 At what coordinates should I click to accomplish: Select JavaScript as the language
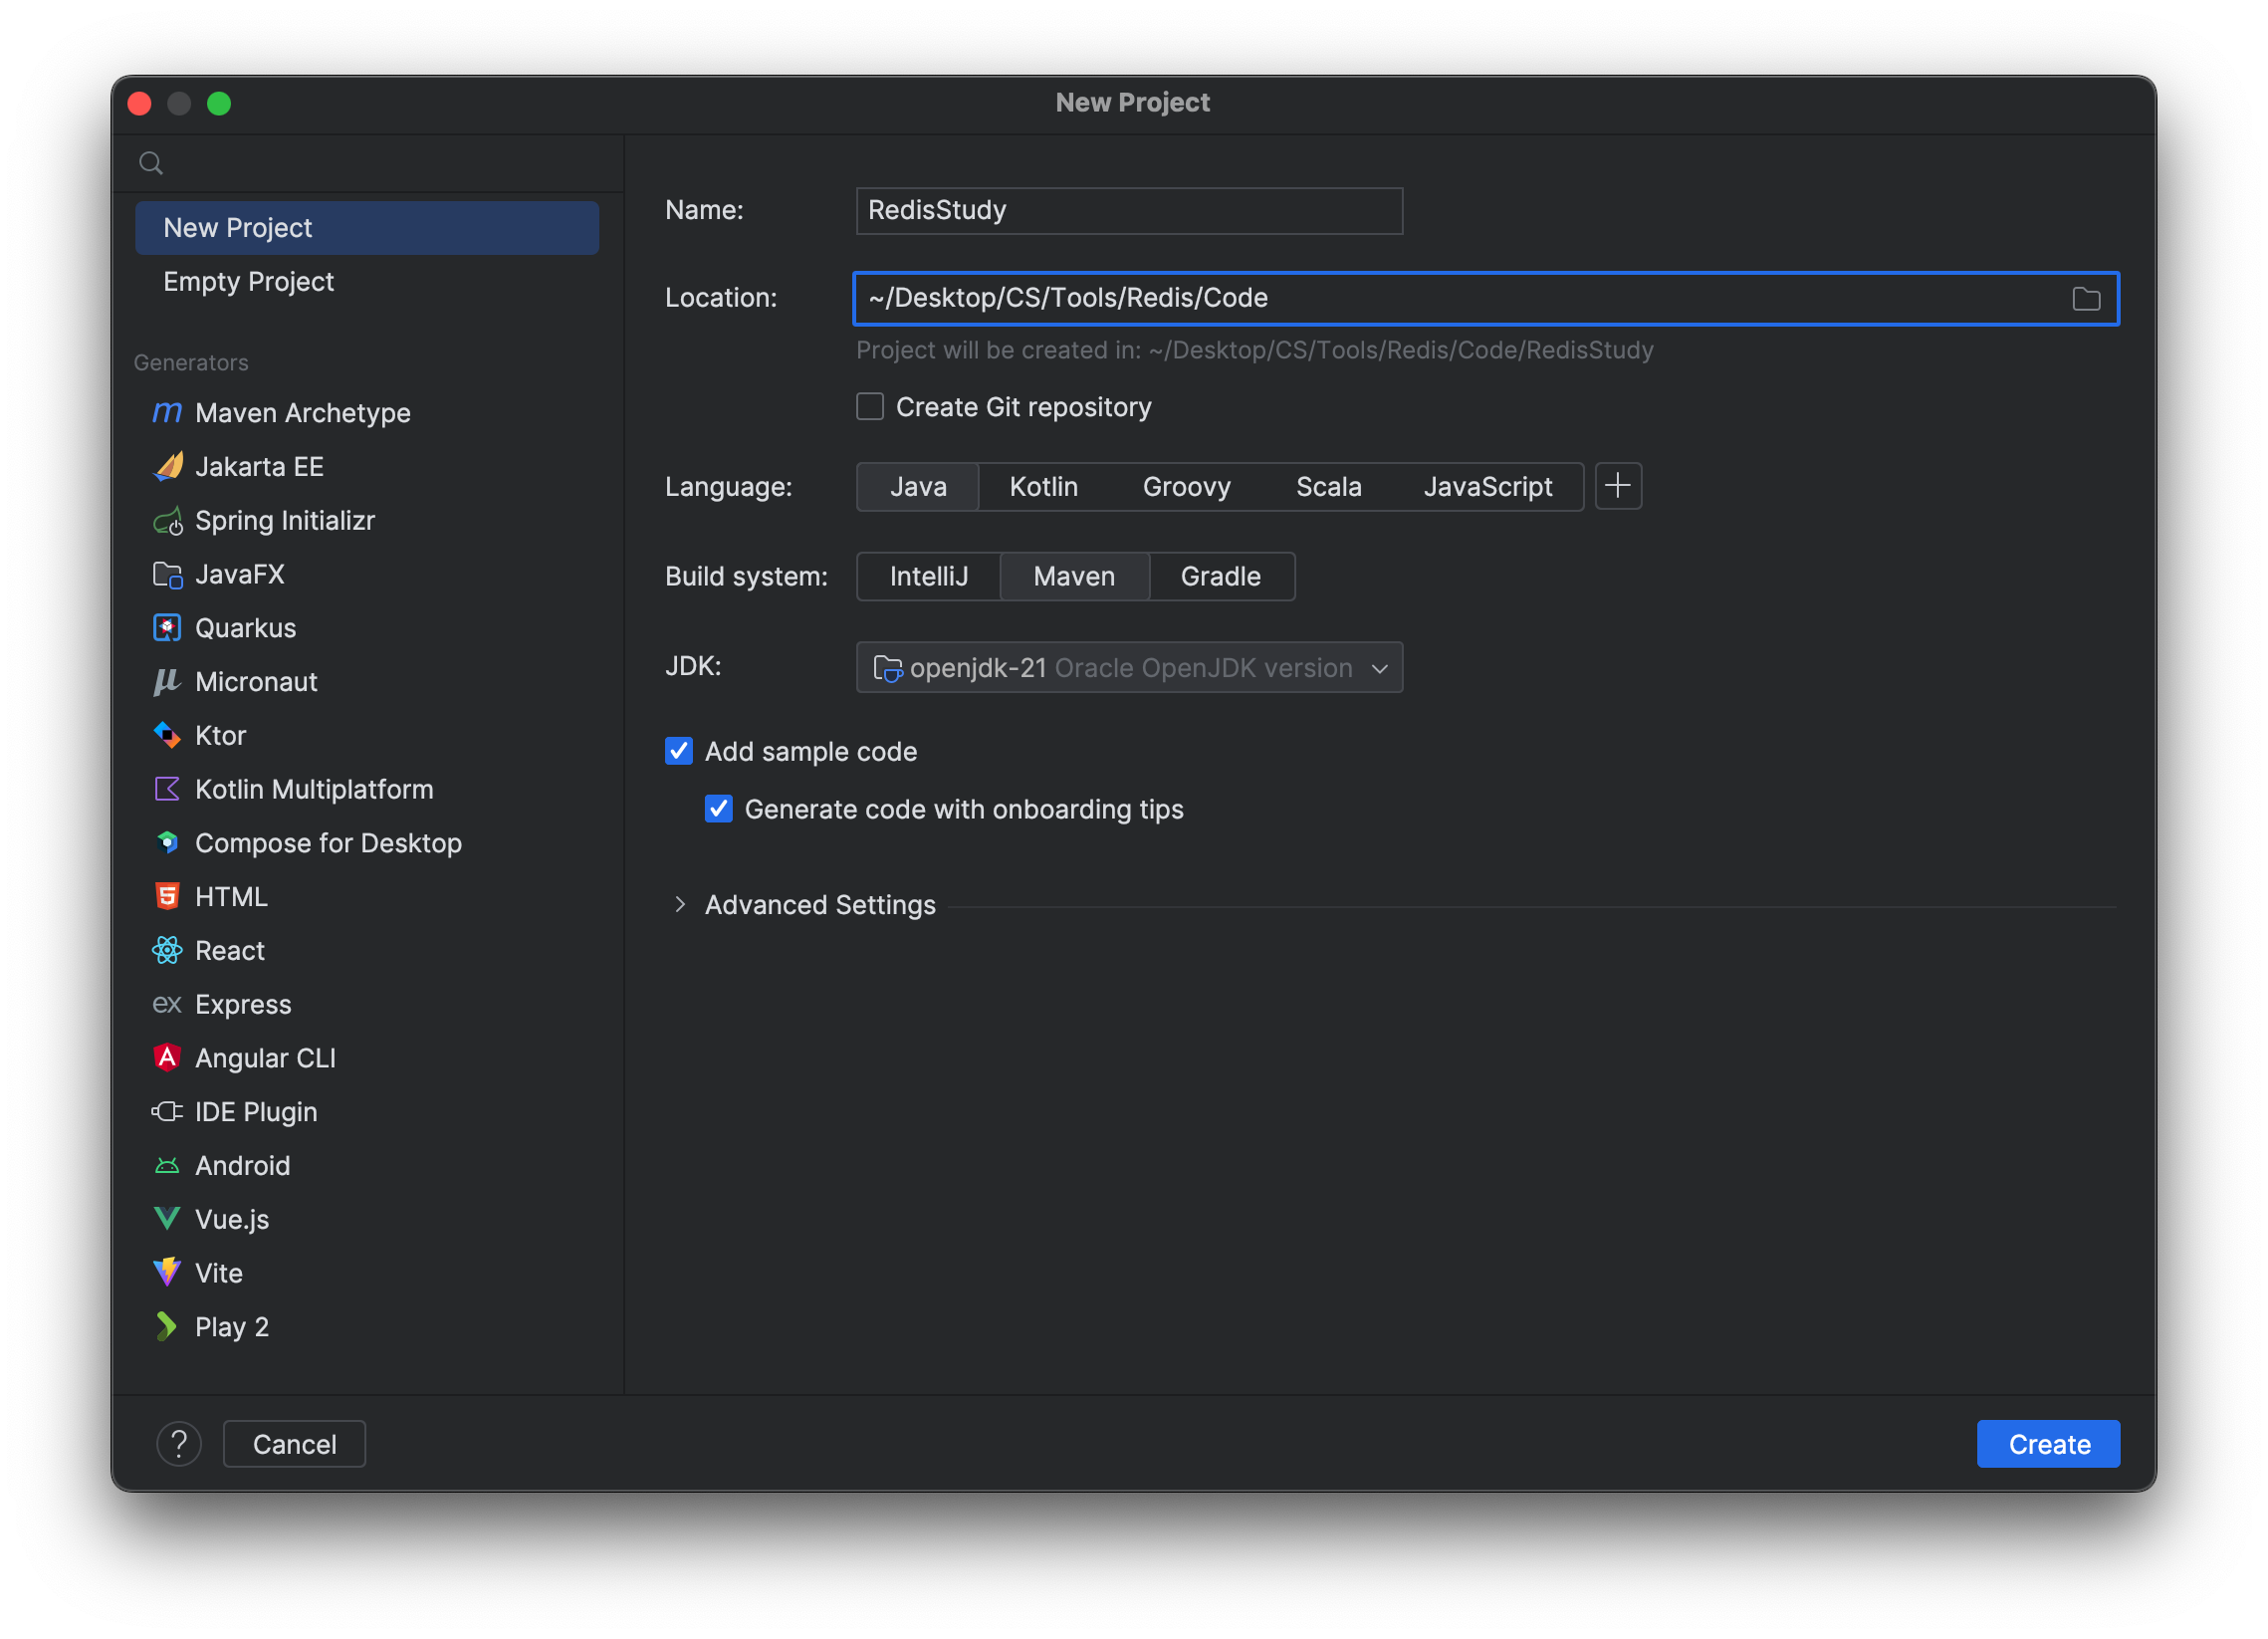(1488, 487)
